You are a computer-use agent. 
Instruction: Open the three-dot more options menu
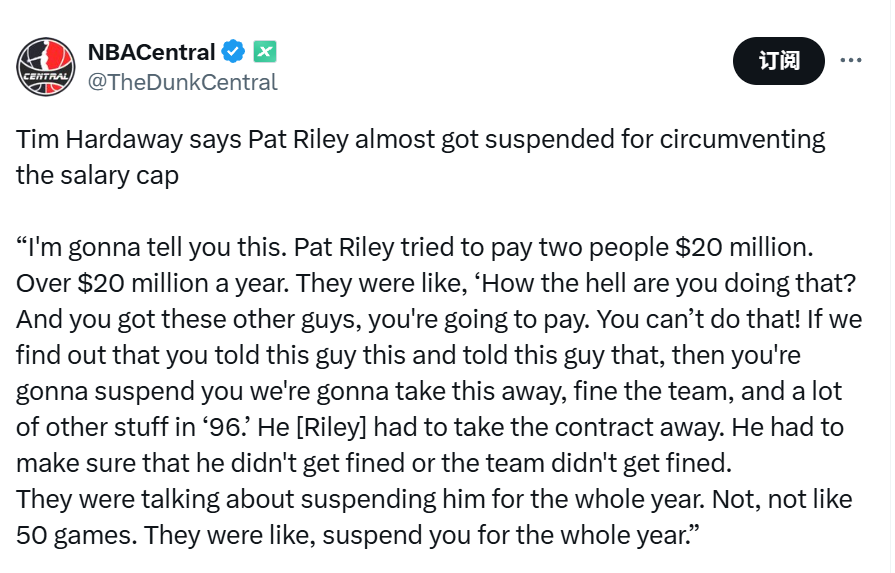tap(851, 60)
